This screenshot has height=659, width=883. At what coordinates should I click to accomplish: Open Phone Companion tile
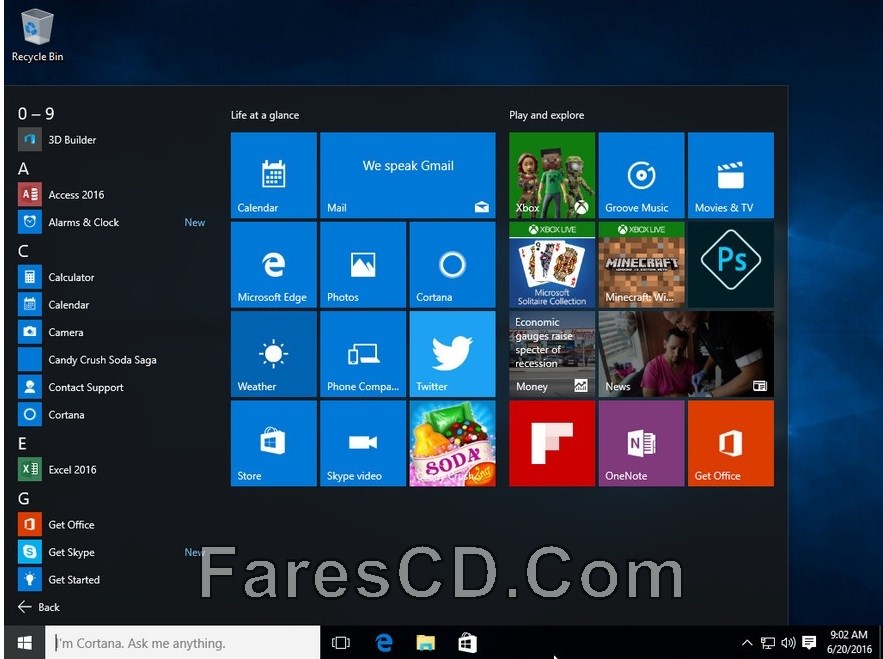point(363,354)
